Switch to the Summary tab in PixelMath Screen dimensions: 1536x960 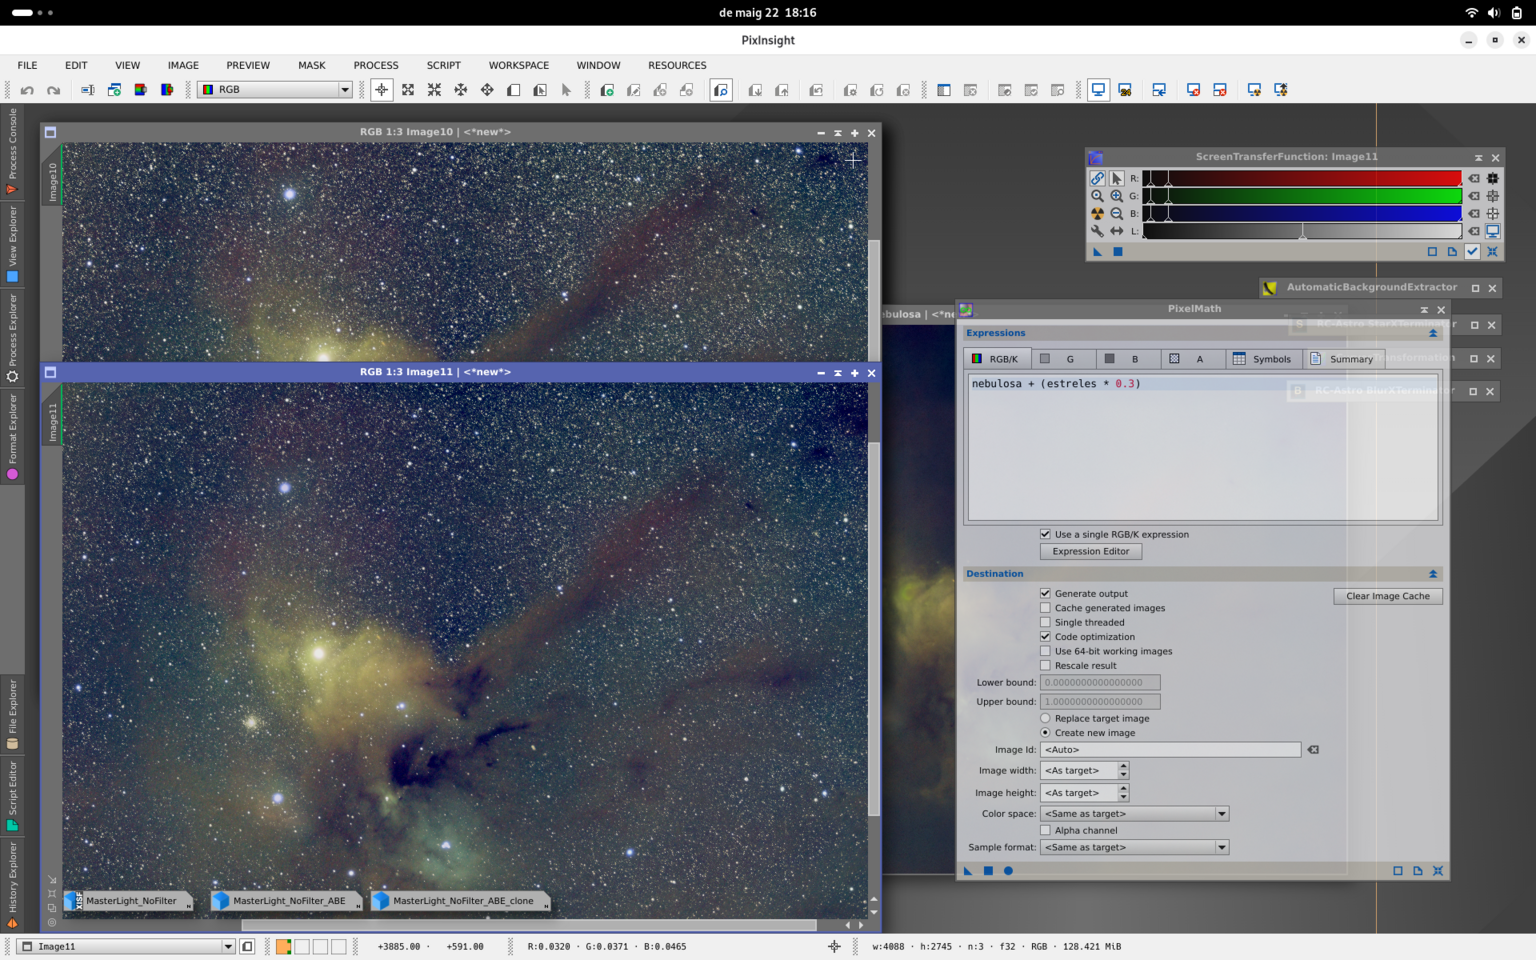point(1342,359)
